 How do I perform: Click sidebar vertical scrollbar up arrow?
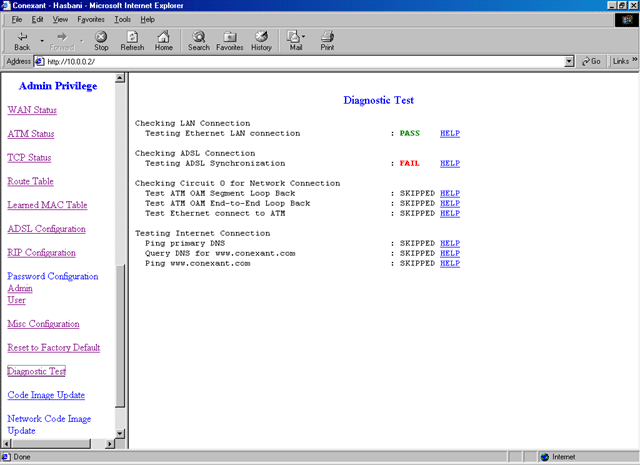click(120, 78)
